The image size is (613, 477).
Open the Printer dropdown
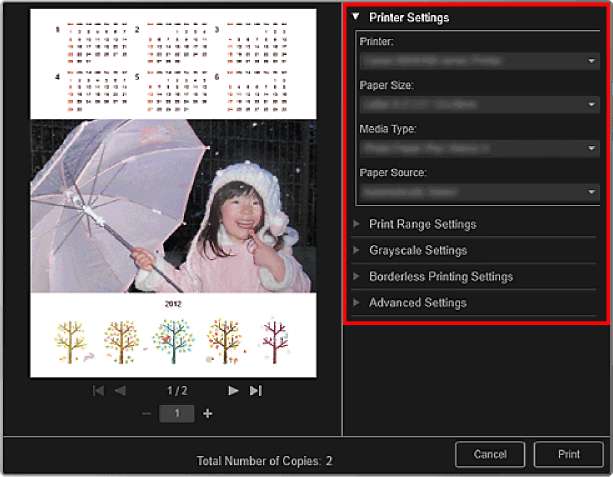click(x=479, y=61)
